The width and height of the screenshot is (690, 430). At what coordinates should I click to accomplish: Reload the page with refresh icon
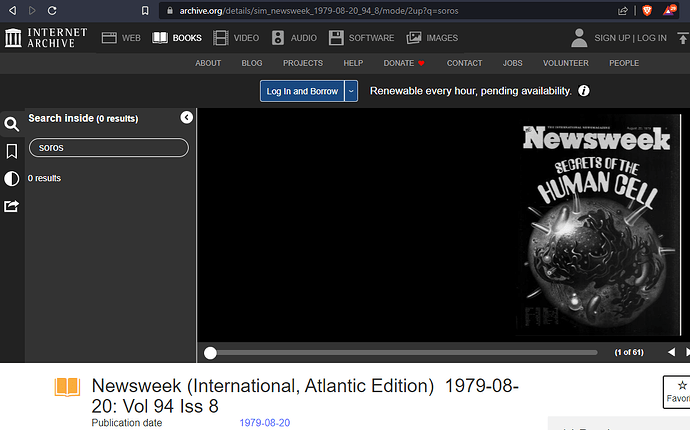click(52, 11)
